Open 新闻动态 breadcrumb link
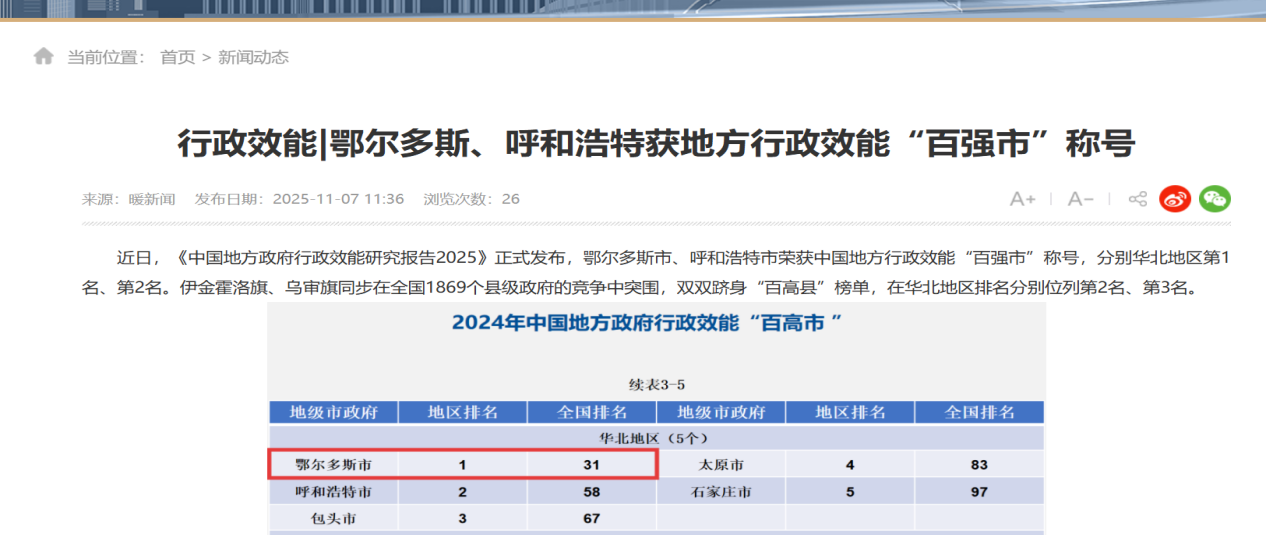Screen dimensions: 1266x535 254,57
